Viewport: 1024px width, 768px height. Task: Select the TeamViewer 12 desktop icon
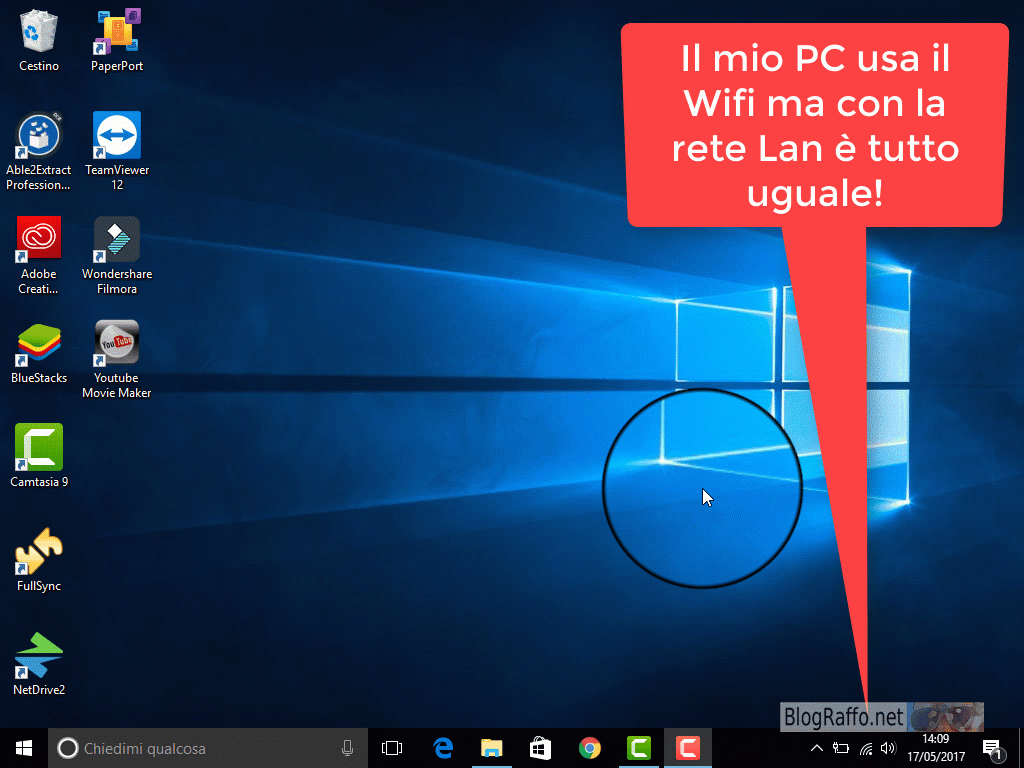[x=117, y=152]
